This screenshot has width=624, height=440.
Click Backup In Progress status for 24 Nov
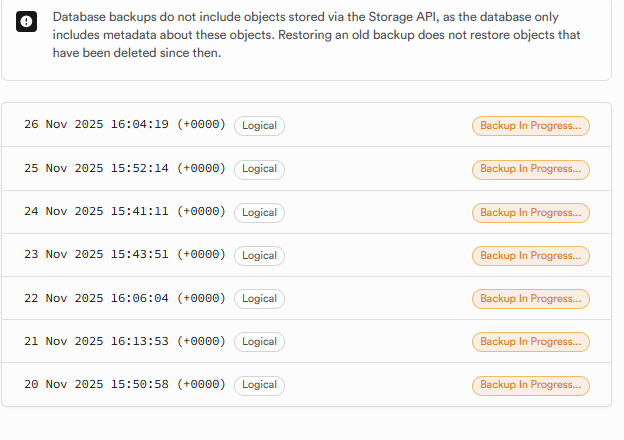click(x=530, y=212)
